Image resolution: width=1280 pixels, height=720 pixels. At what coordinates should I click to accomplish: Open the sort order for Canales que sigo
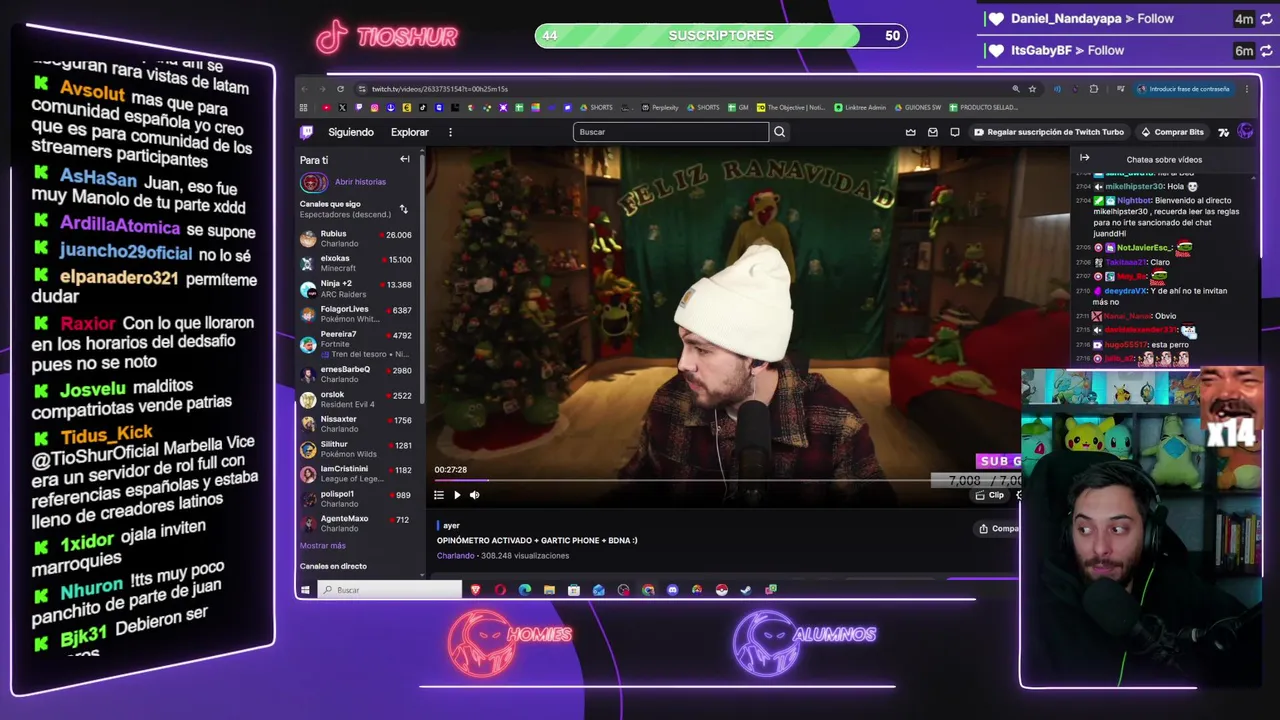coord(404,209)
